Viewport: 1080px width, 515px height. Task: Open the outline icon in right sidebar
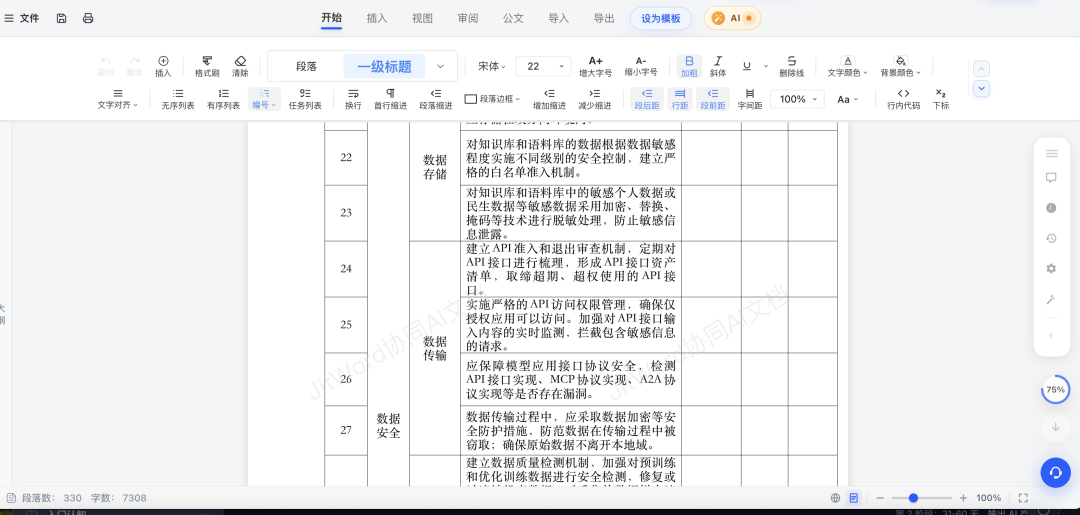tap(1051, 153)
